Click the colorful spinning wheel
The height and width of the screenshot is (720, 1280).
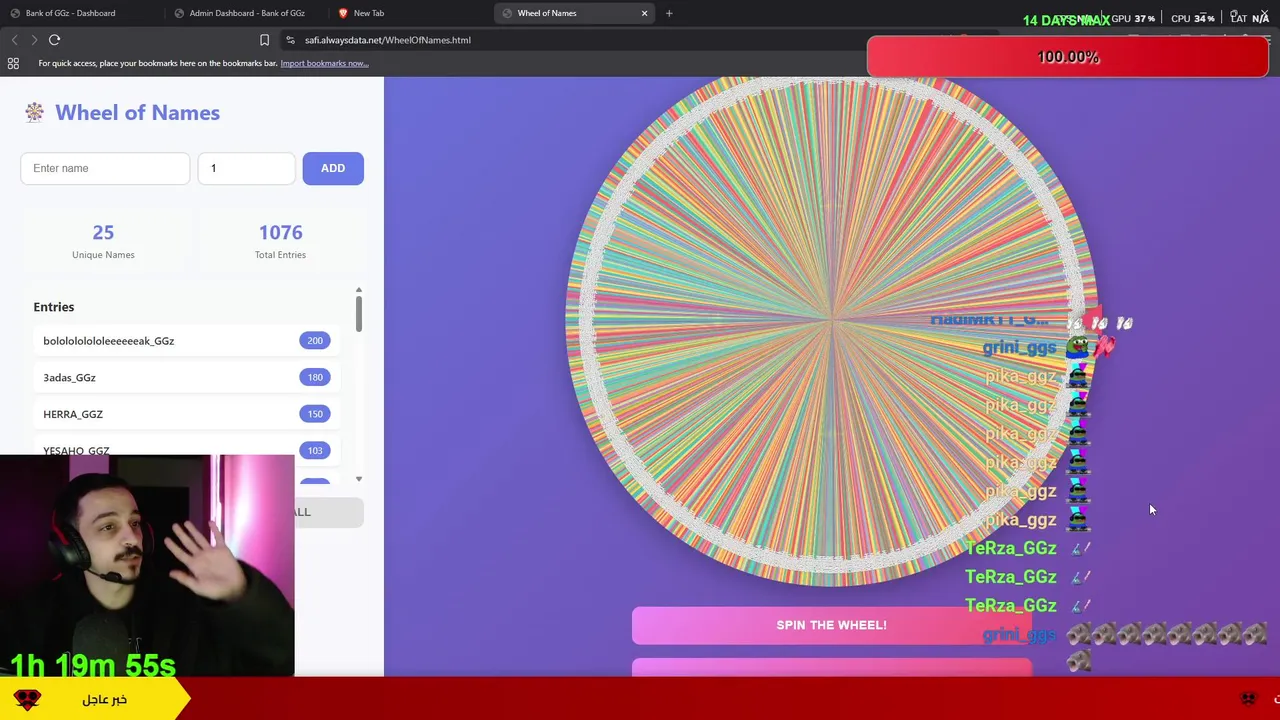coord(830,320)
